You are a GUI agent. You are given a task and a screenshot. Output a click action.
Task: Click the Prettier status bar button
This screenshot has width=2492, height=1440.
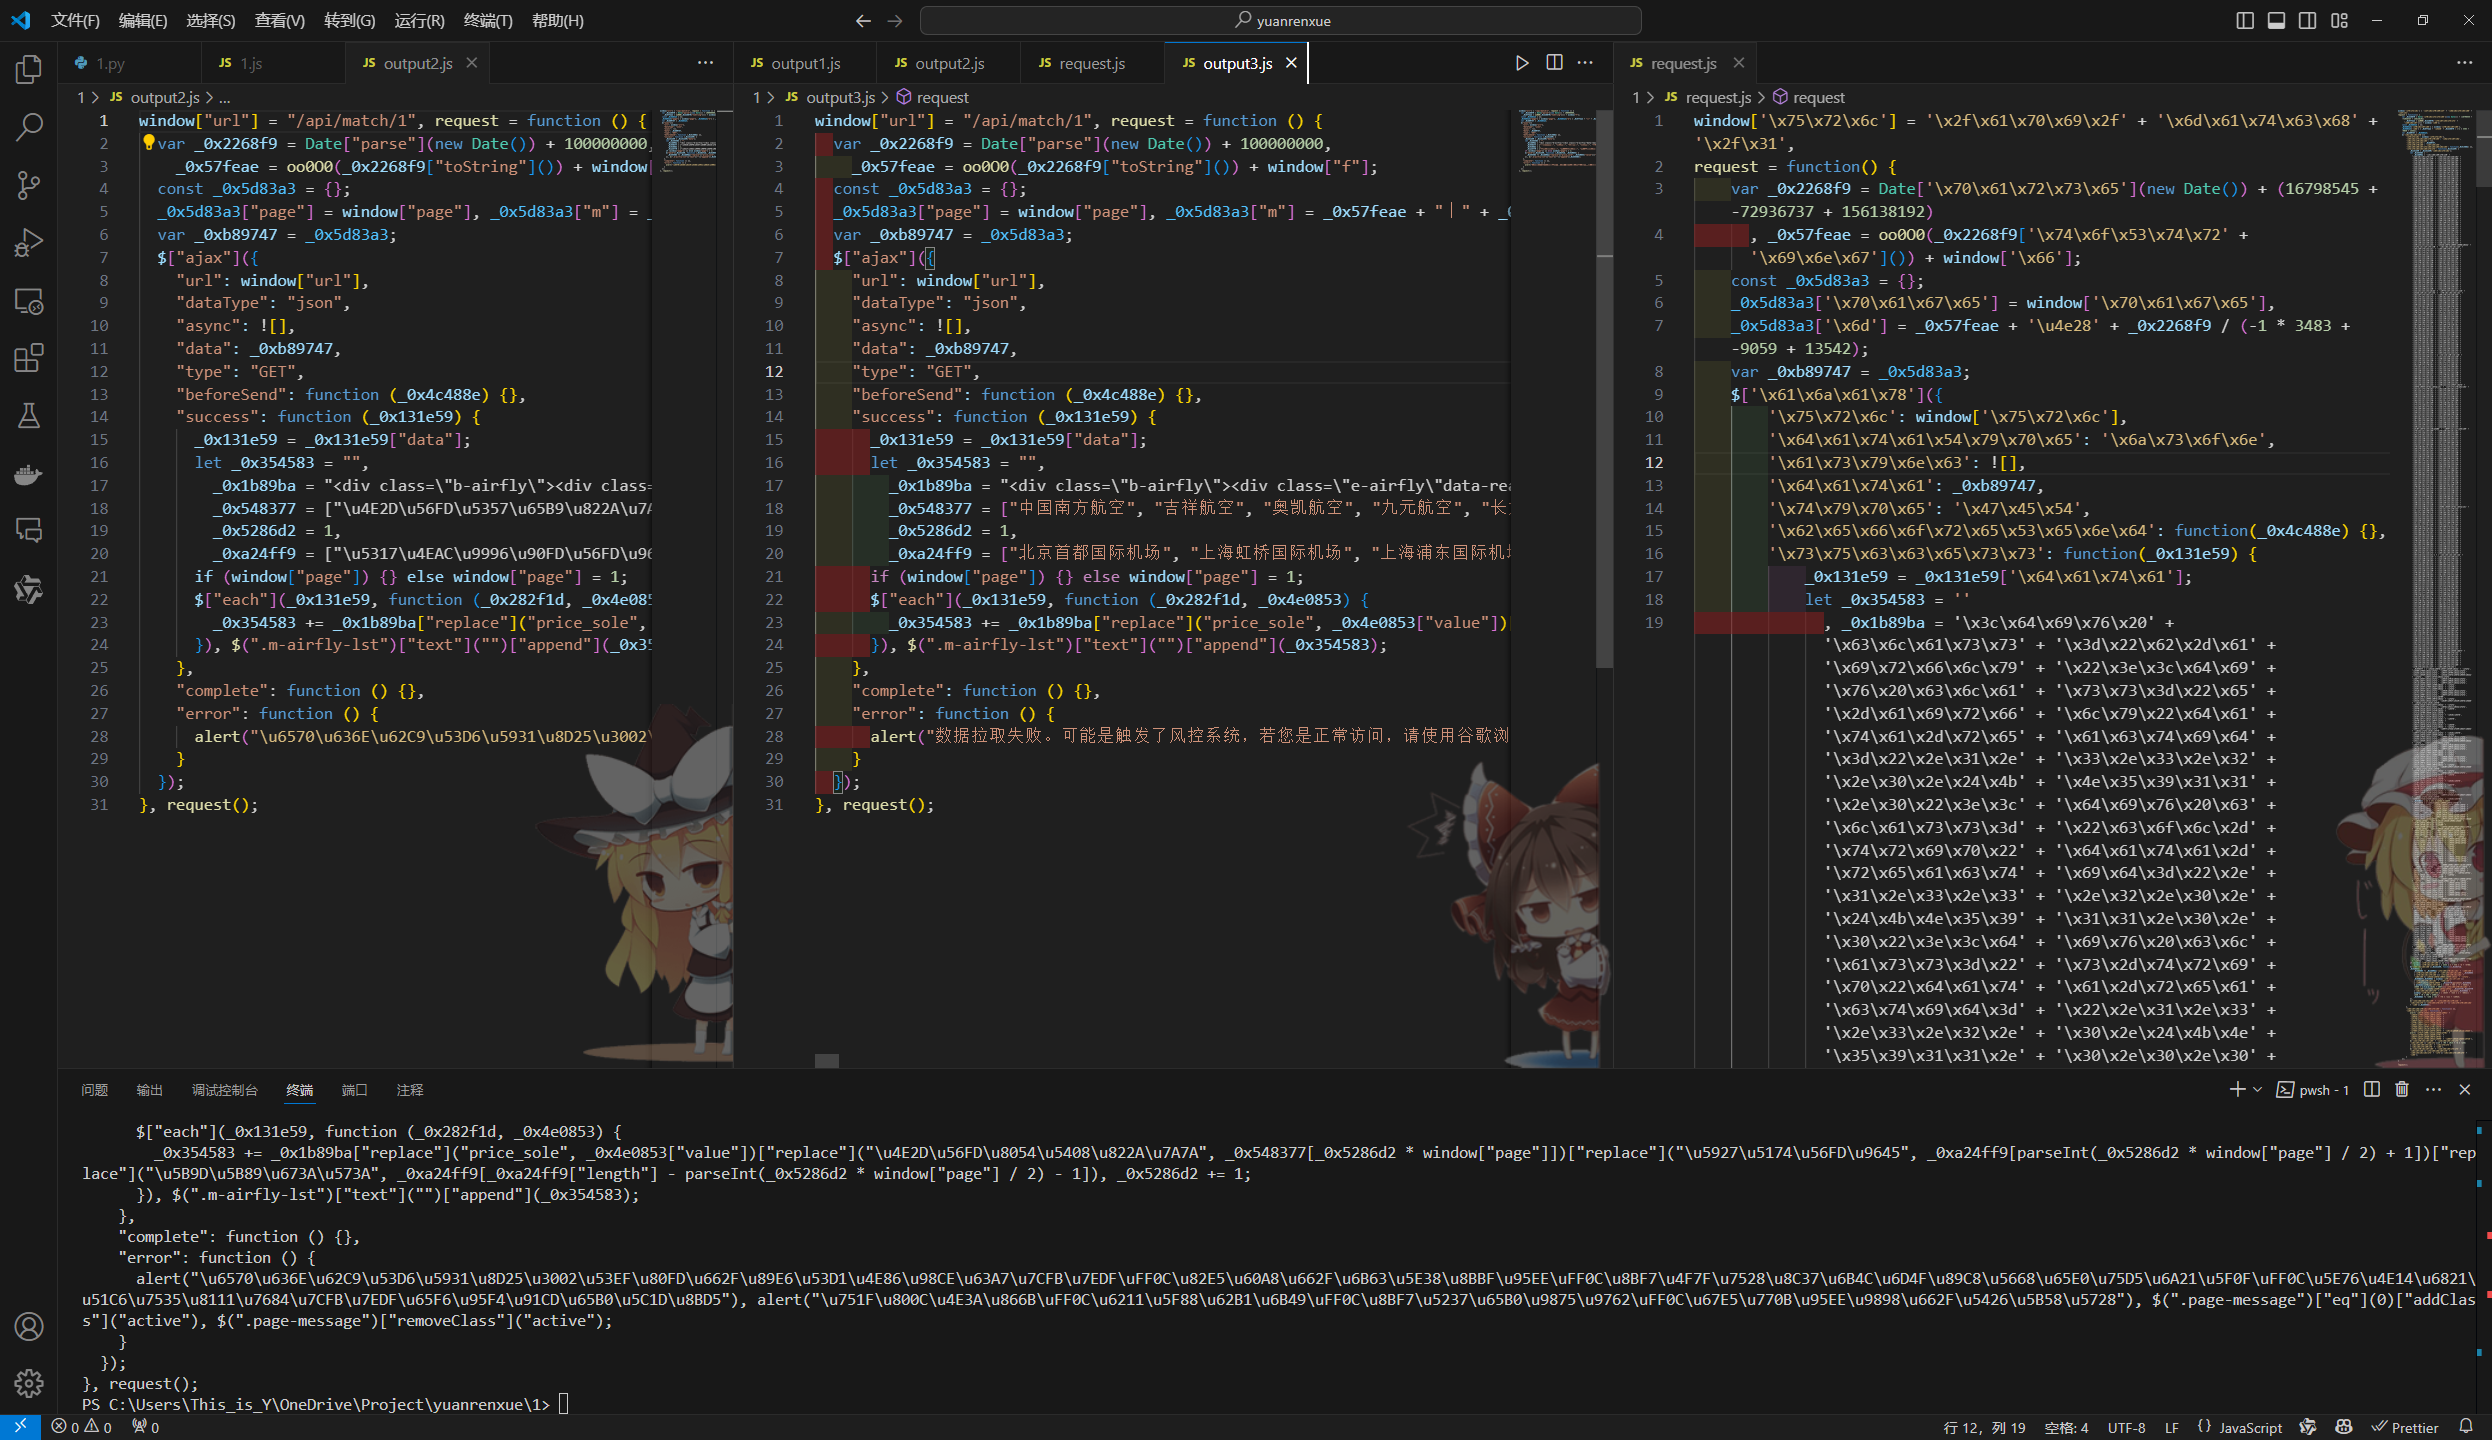[x=2405, y=1427]
